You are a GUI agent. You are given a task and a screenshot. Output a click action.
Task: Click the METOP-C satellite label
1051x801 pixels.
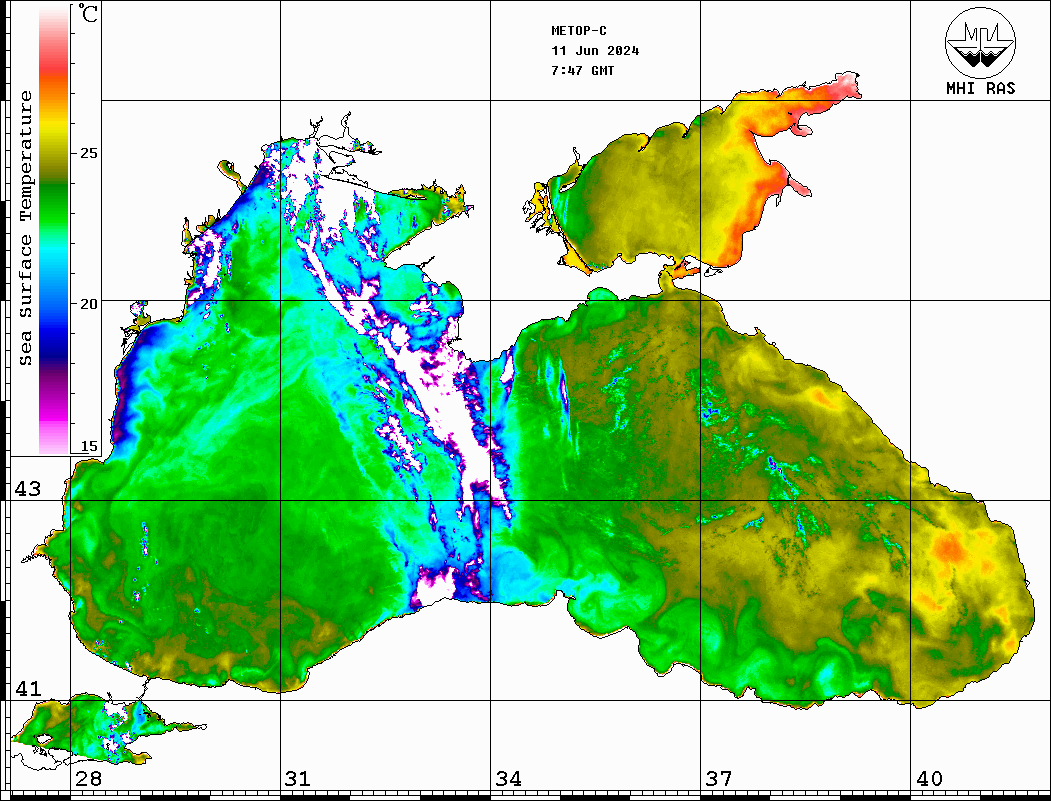[579, 31]
